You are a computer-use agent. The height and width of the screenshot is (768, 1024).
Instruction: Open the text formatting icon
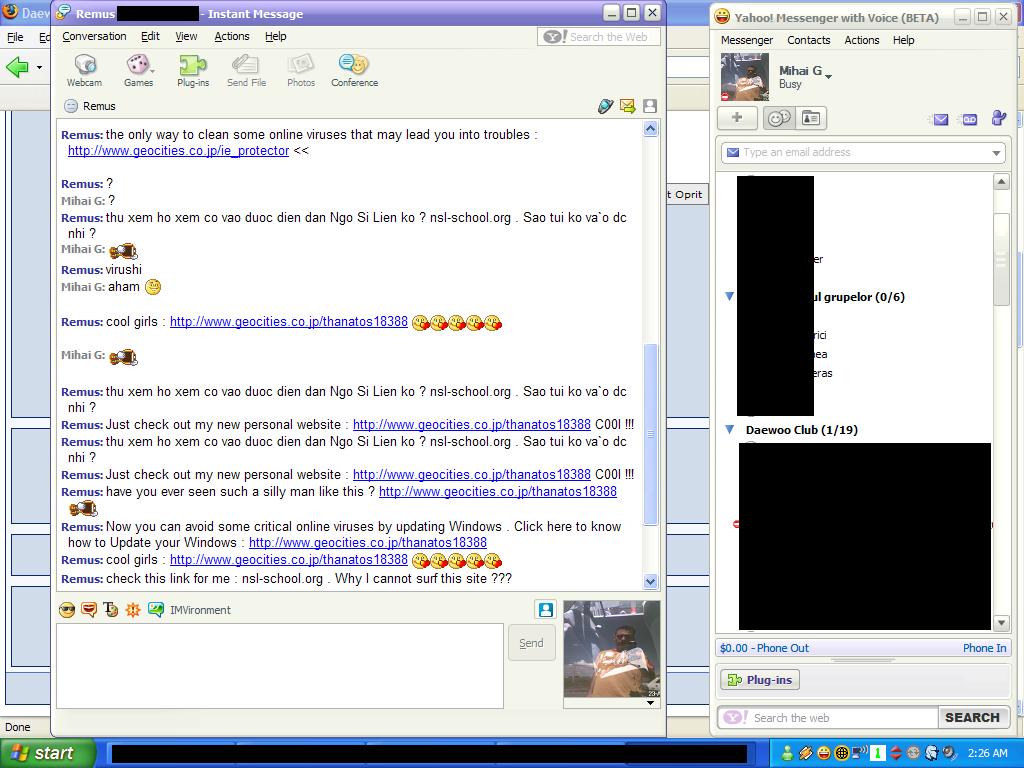111,610
